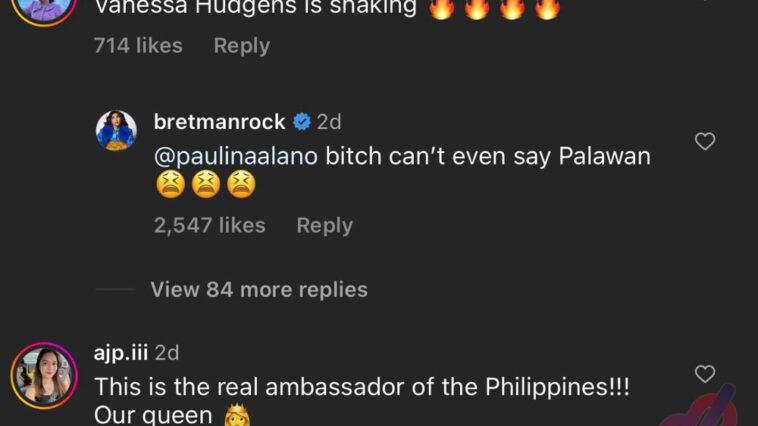Click bretmanrock's blue verified badge
Image resolution: width=758 pixels, height=426 pixels.
pos(302,122)
